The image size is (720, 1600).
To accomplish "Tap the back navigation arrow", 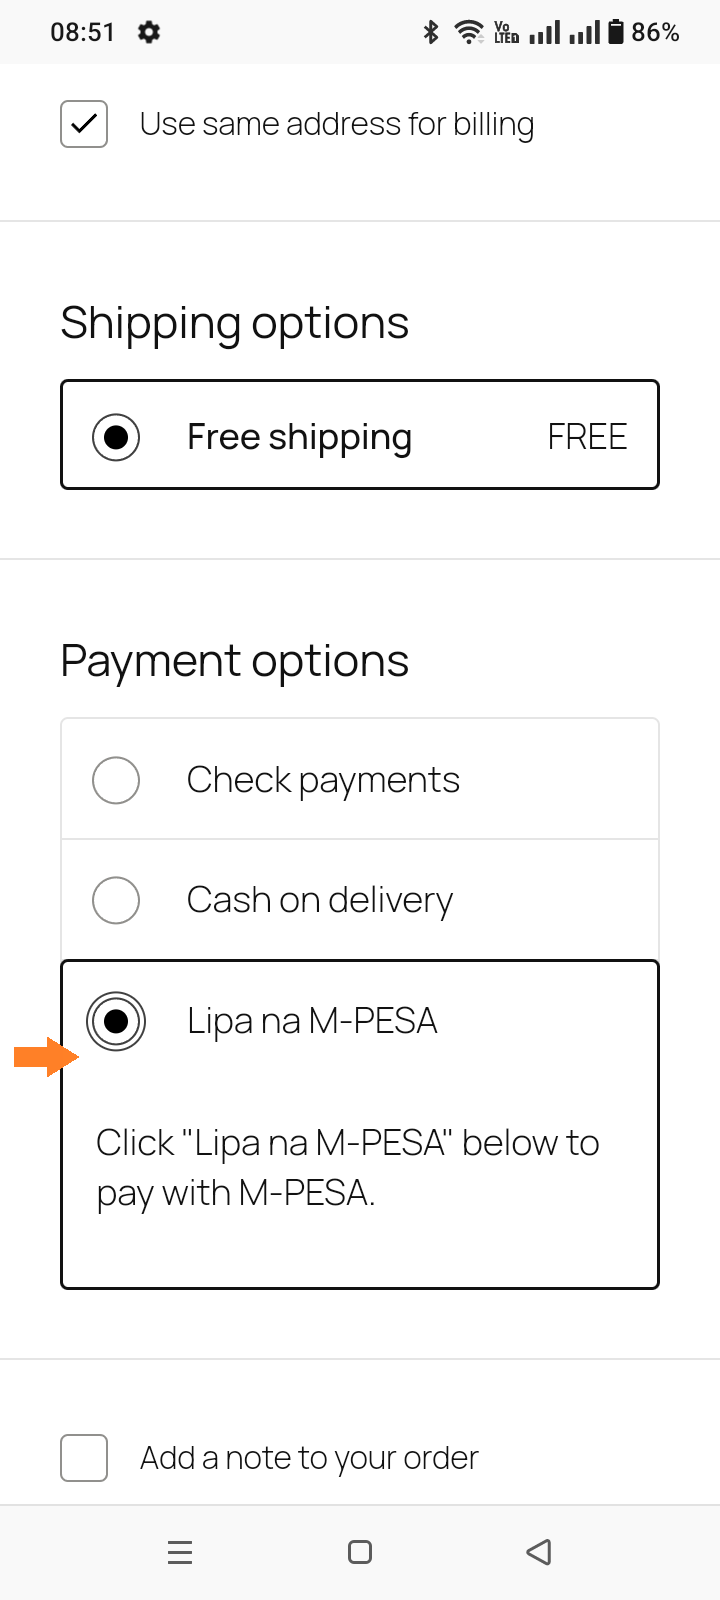I will (538, 1552).
